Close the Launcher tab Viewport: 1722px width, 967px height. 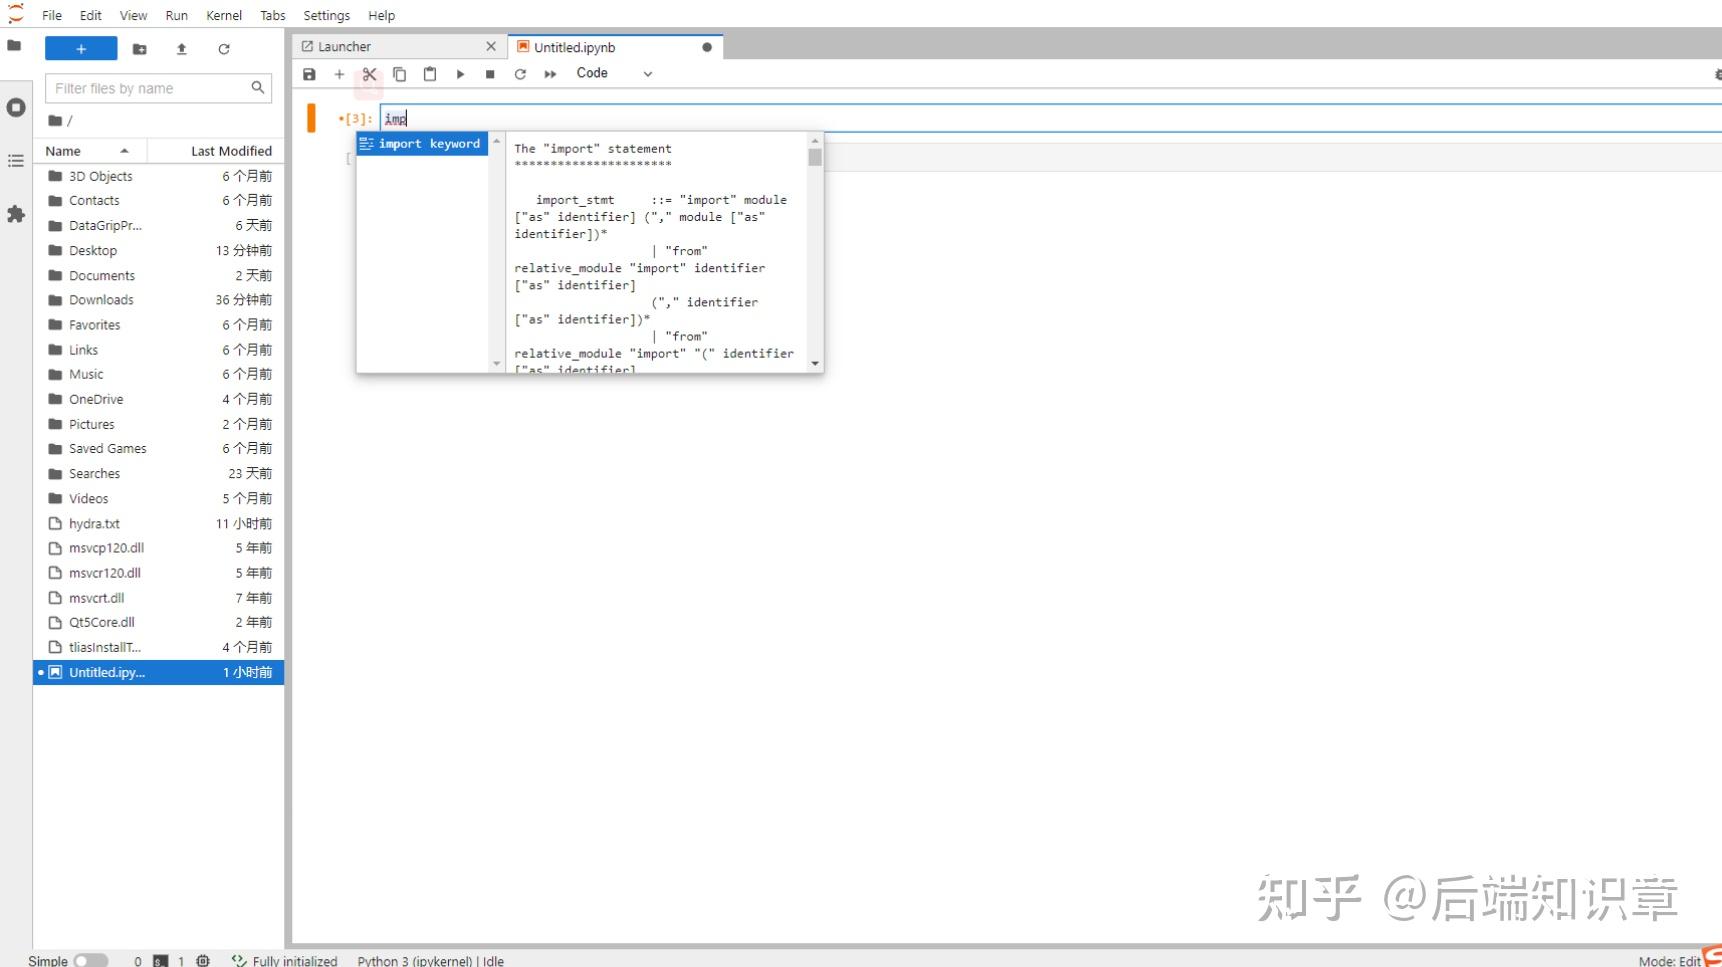[491, 47]
